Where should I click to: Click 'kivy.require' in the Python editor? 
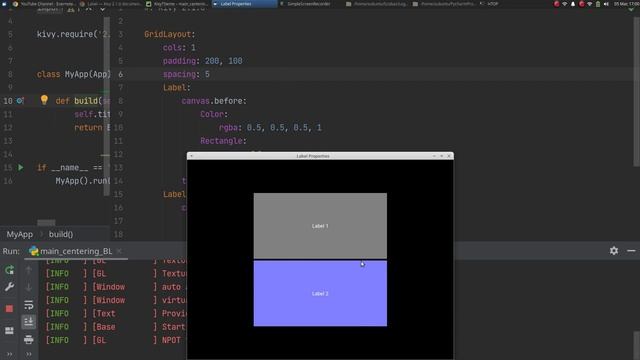coord(65,34)
